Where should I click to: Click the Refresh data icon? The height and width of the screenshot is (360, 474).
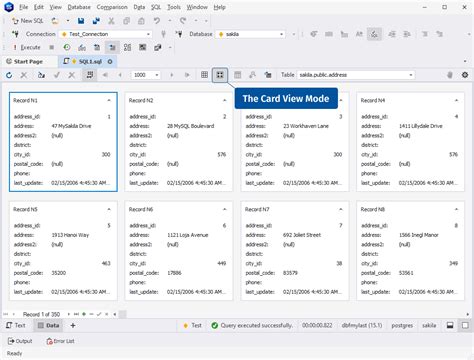coord(9,75)
